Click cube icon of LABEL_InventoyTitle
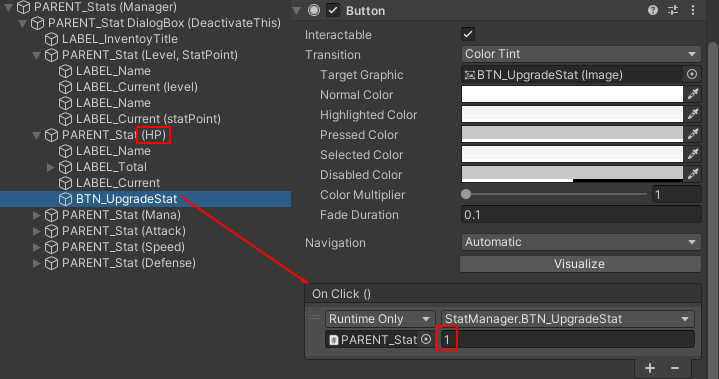Viewport: 719px width, 379px height. (x=51, y=39)
